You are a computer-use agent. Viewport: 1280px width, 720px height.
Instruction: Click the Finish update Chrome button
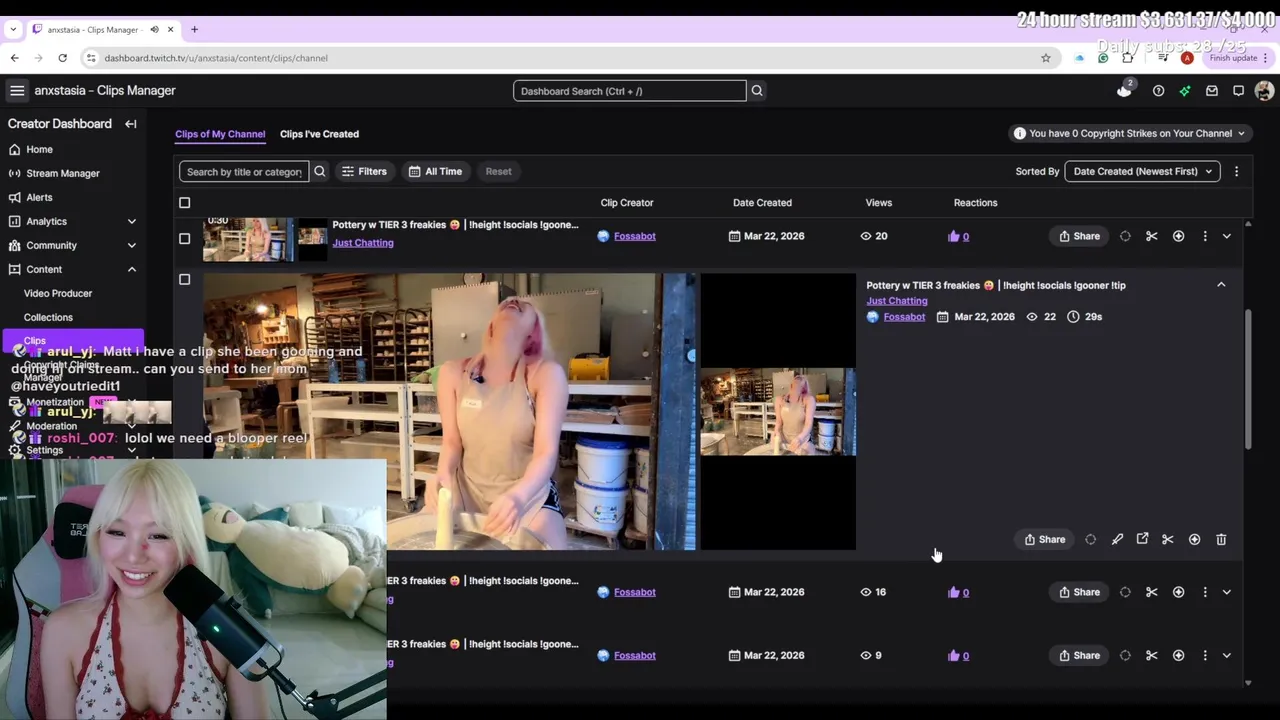click(x=1239, y=58)
